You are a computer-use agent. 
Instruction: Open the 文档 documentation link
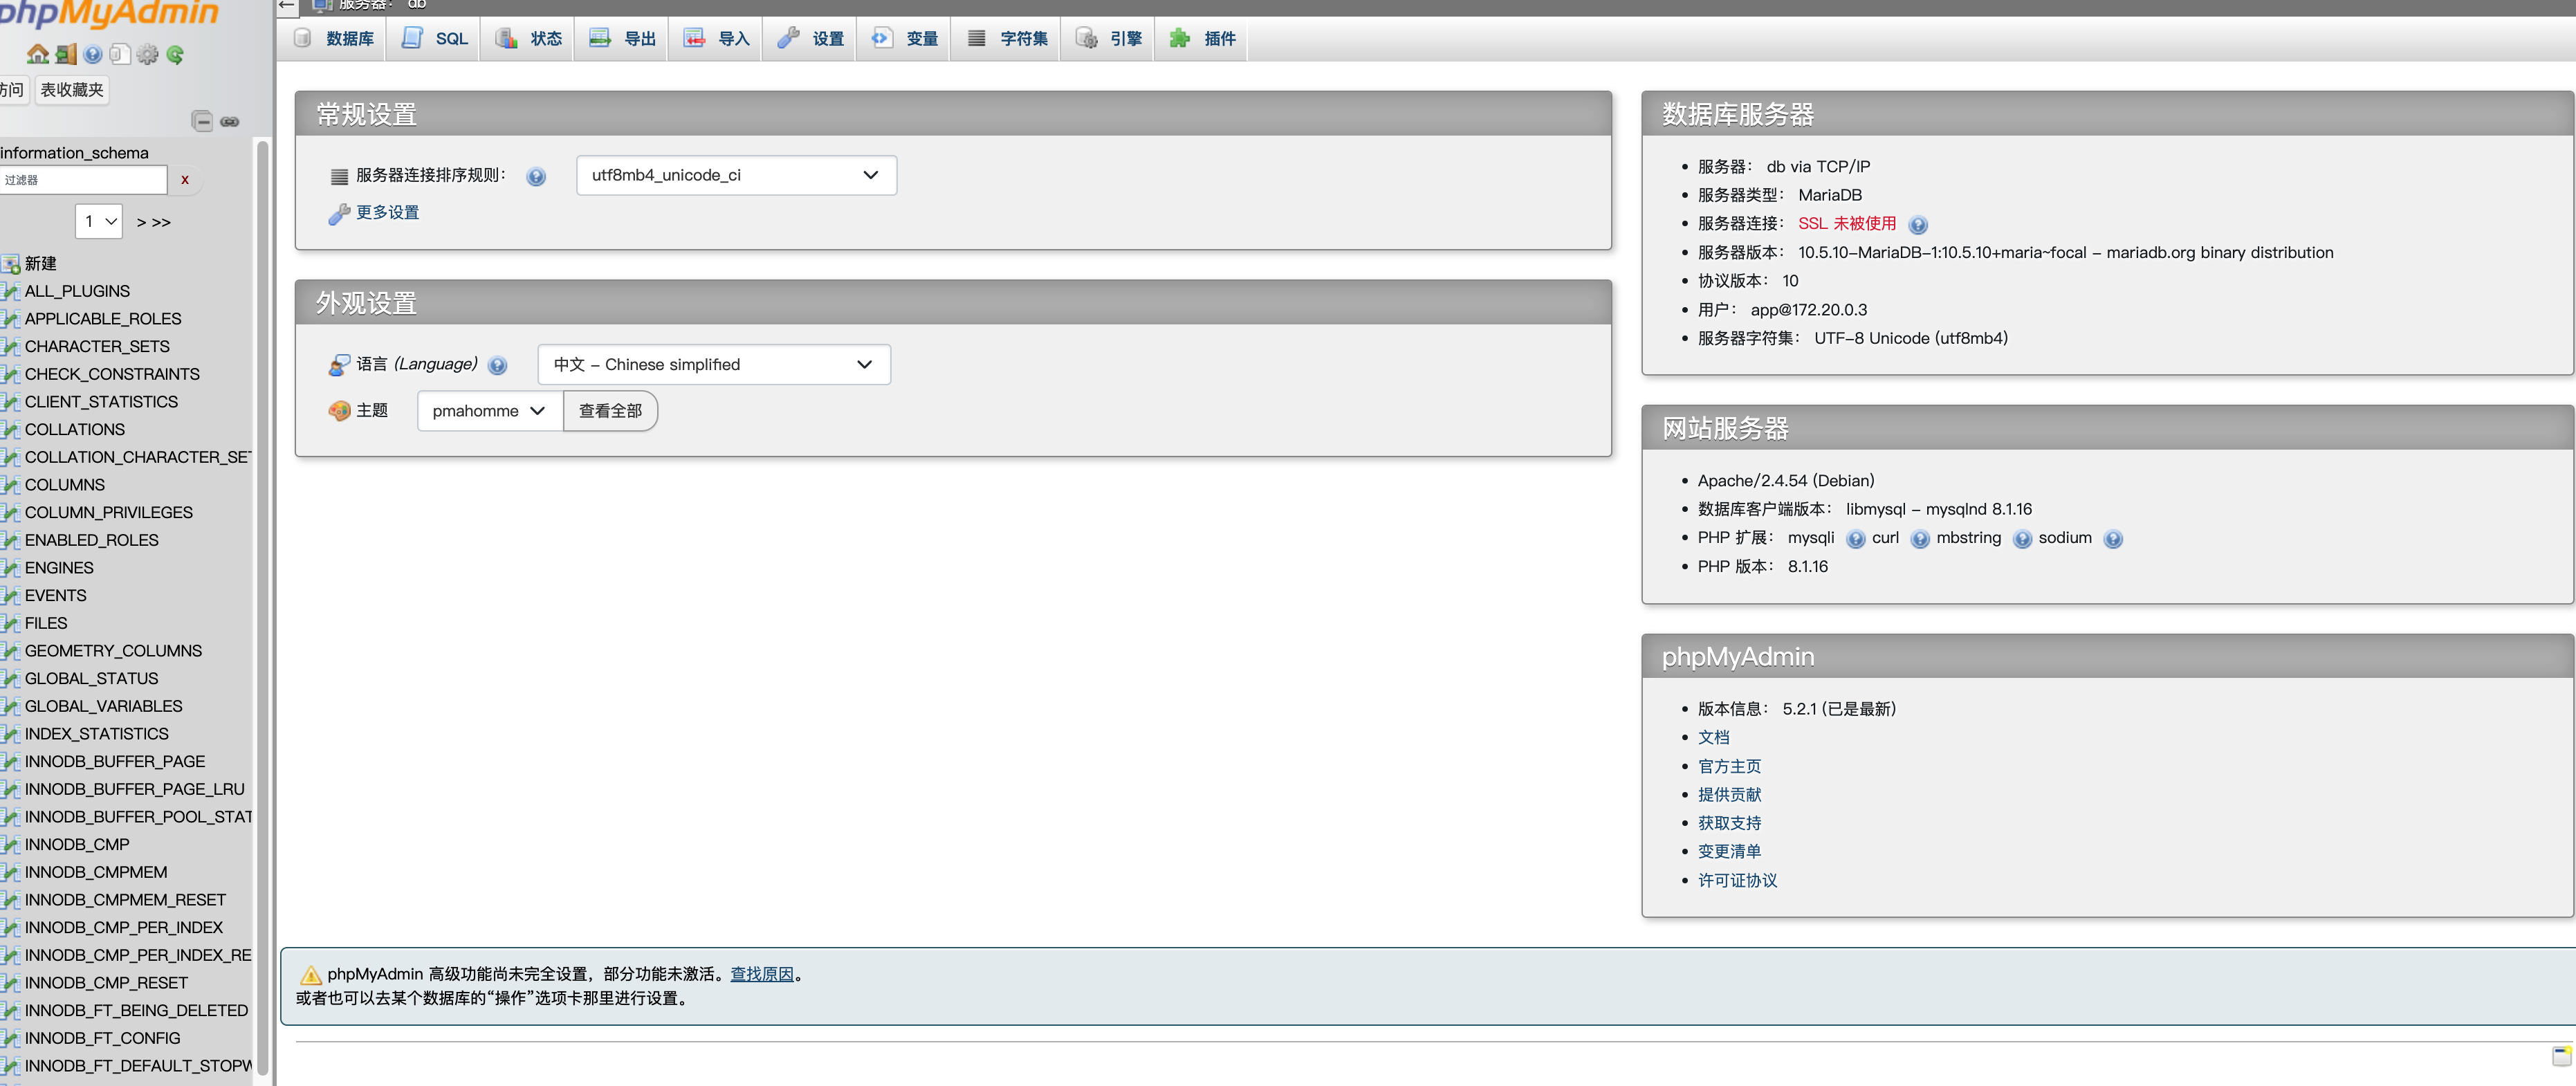(x=1714, y=737)
